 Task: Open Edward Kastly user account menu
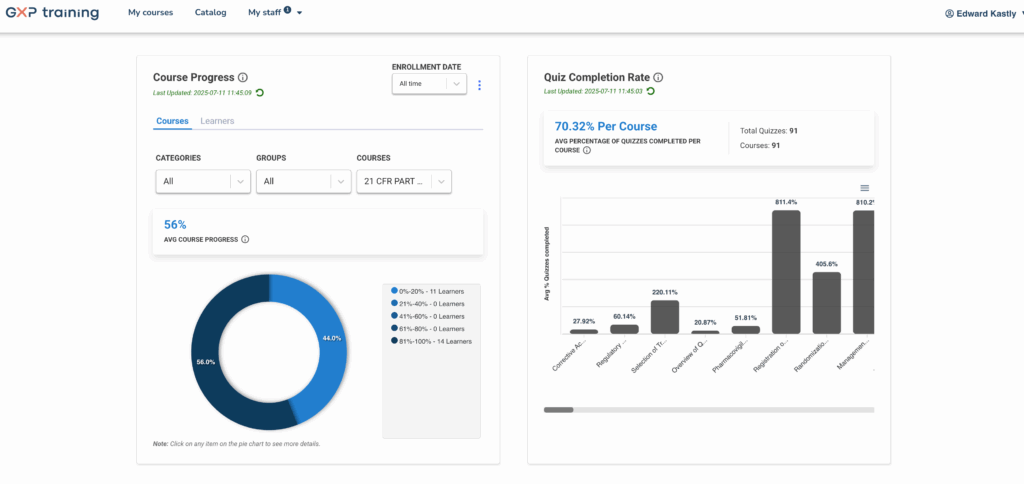[983, 13]
